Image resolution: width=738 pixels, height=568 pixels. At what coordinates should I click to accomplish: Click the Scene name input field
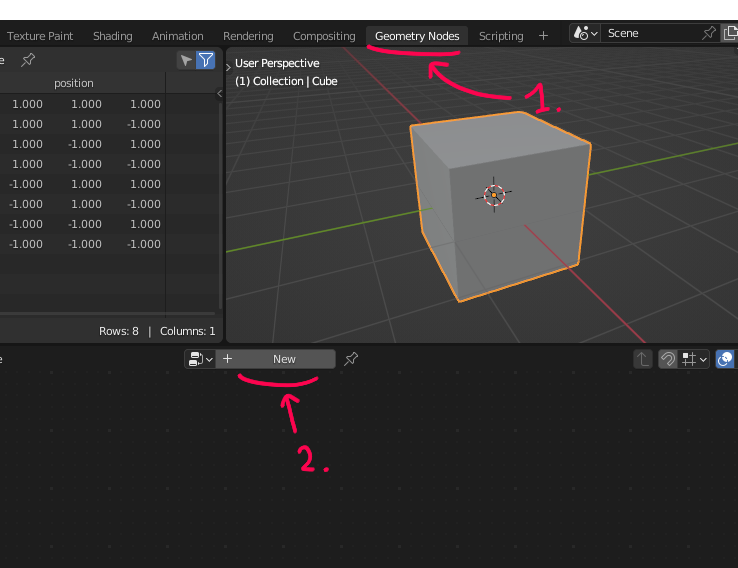[x=650, y=33]
